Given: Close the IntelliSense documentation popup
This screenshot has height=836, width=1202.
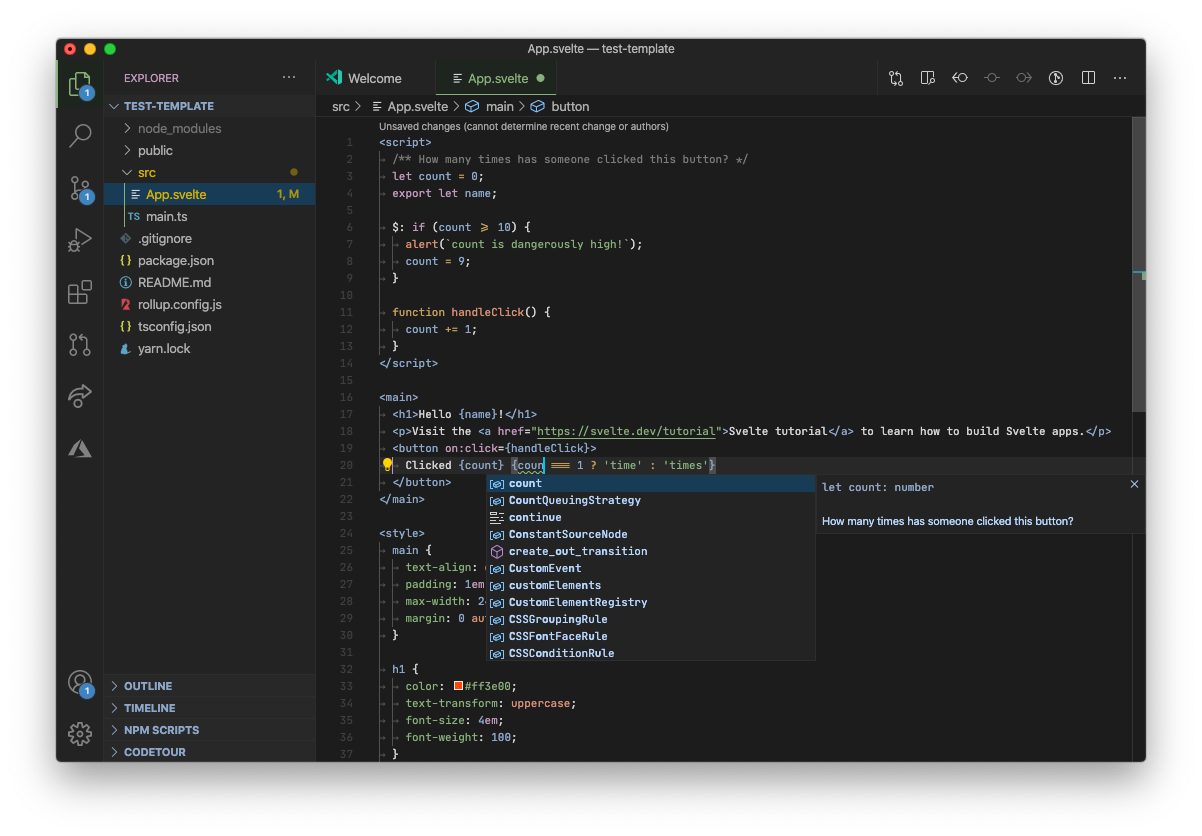Looking at the screenshot, I should tap(1134, 483).
